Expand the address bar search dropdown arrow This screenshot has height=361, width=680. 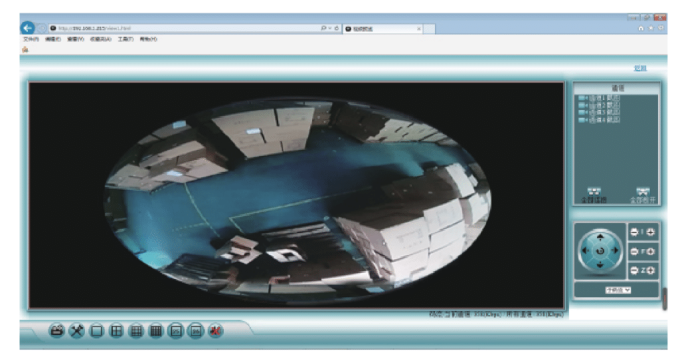coord(330,28)
